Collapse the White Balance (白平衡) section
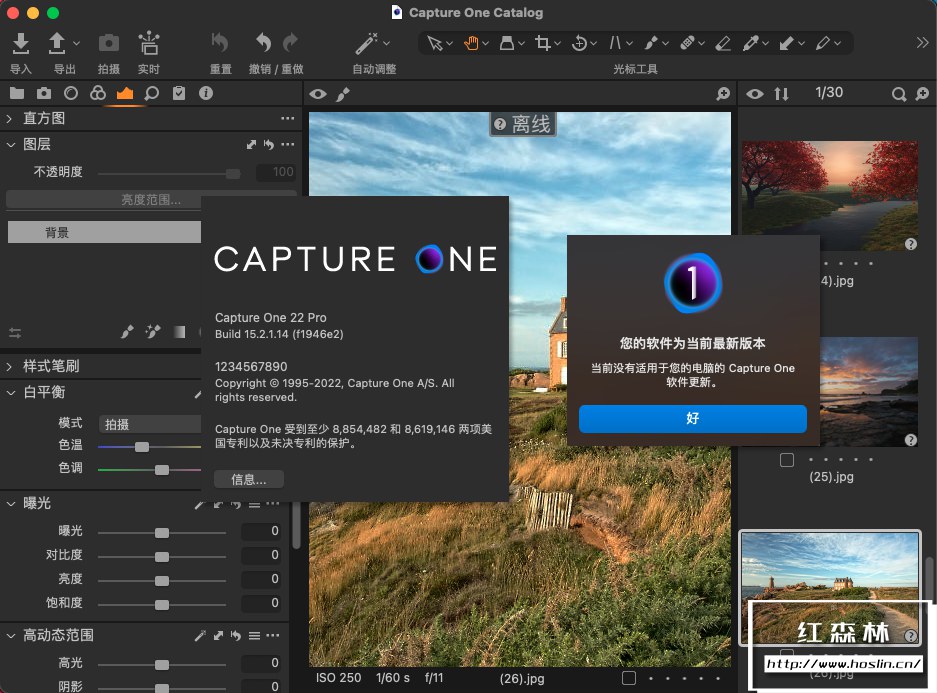 [12, 393]
